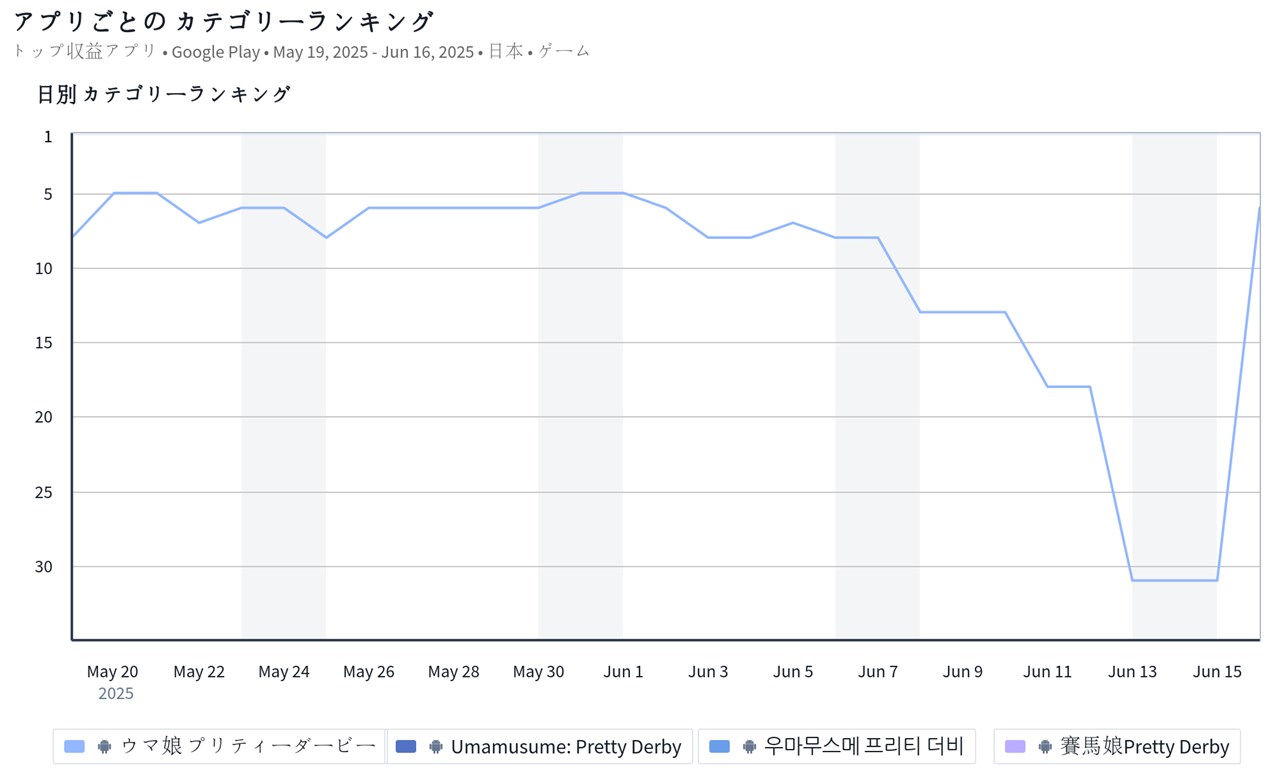1280x768 pixels.
Task: Toggle 우마무스메 프리티 더비 legend series
Action: (x=863, y=746)
